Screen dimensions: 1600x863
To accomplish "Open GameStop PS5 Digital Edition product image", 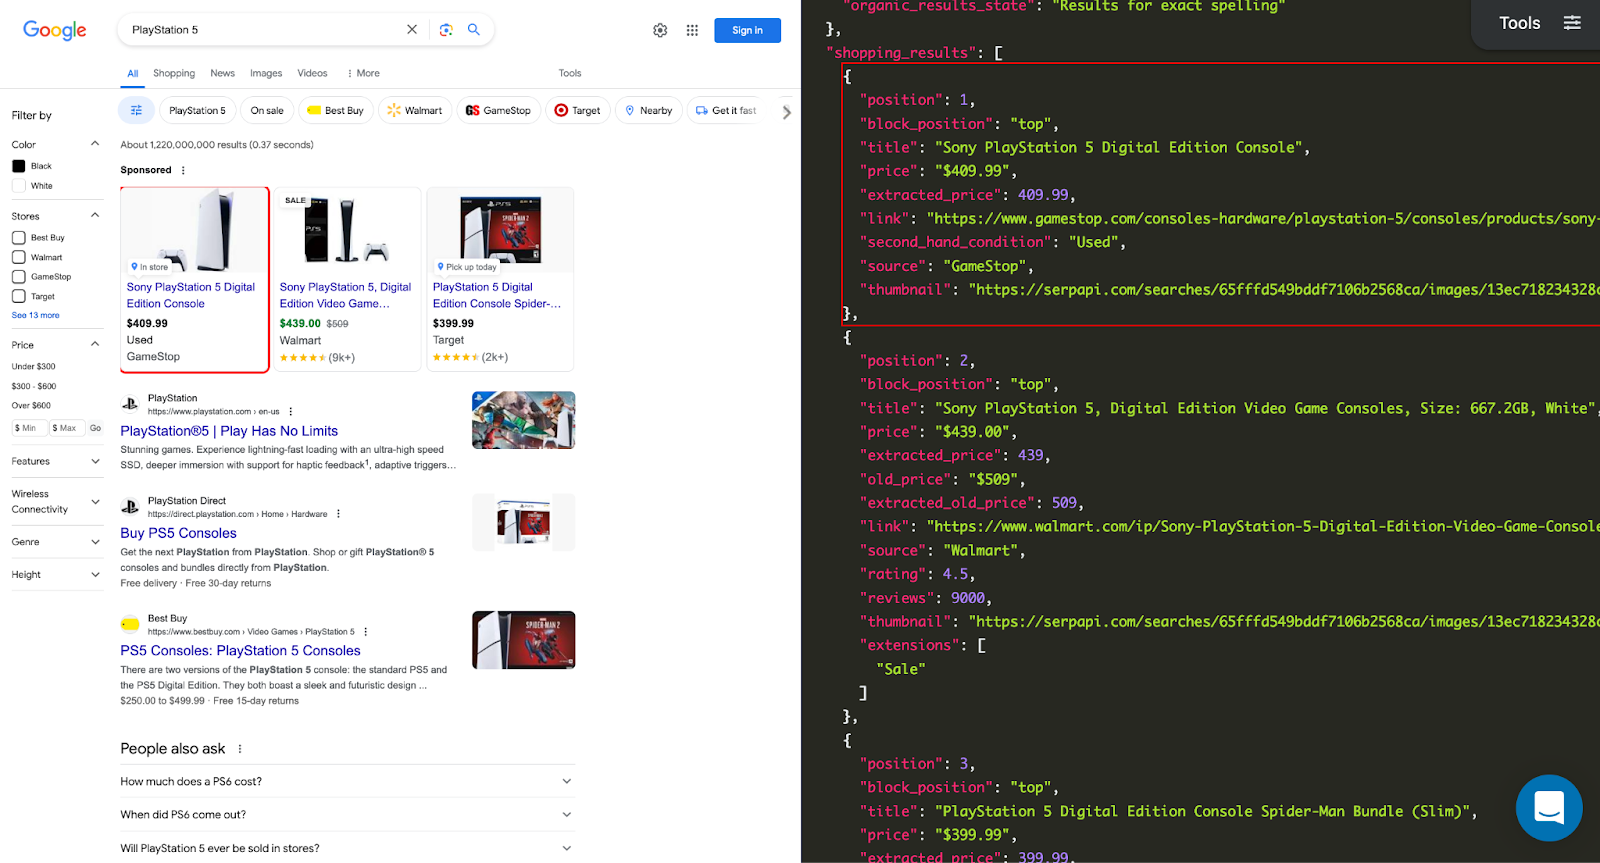I will tap(195, 231).
